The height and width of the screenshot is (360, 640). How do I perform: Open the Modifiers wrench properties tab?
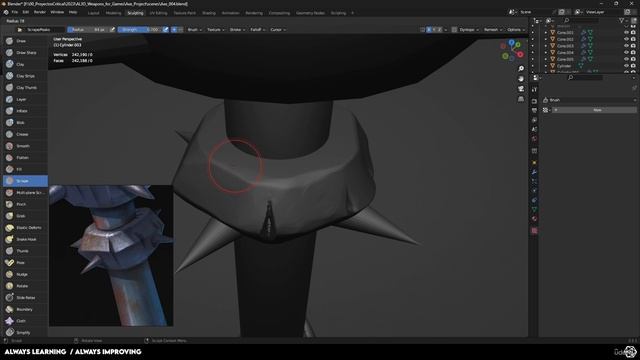[x=534, y=172]
